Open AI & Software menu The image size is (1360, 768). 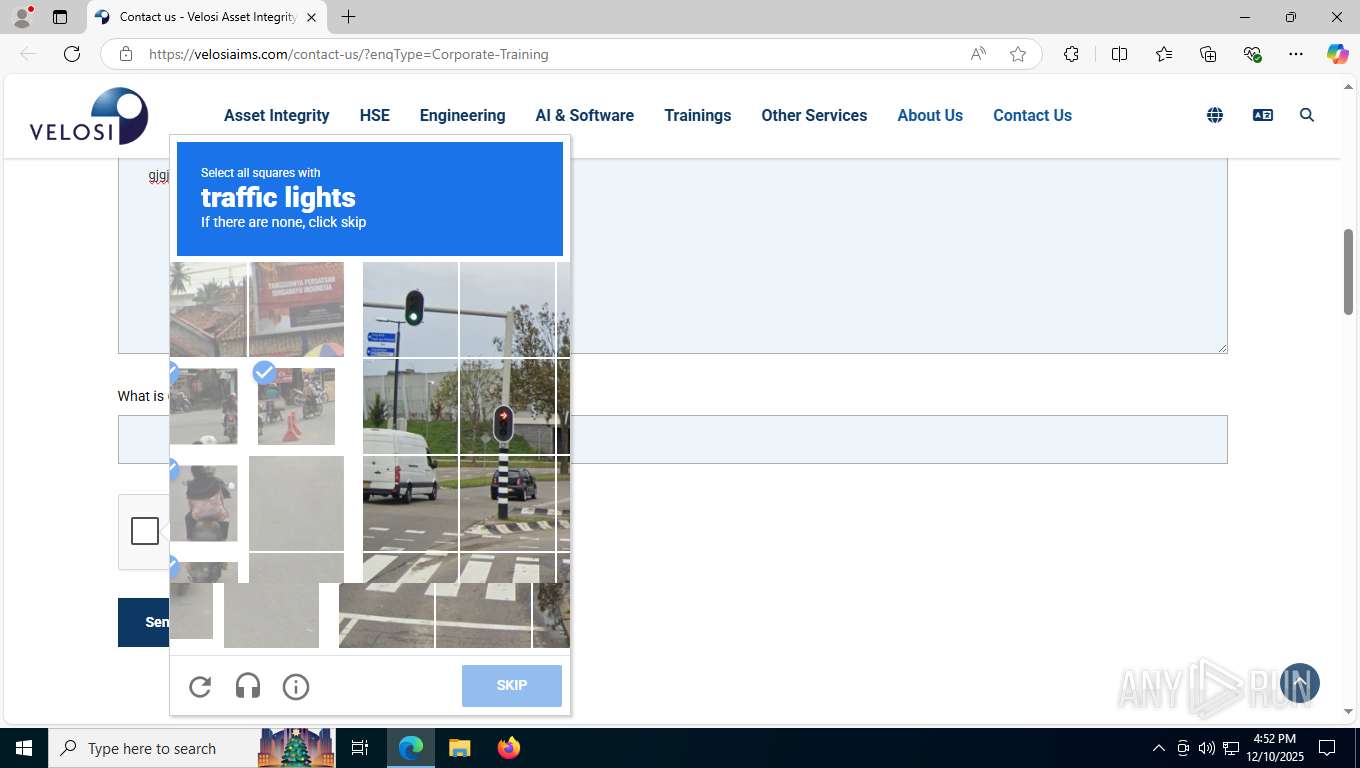click(585, 115)
